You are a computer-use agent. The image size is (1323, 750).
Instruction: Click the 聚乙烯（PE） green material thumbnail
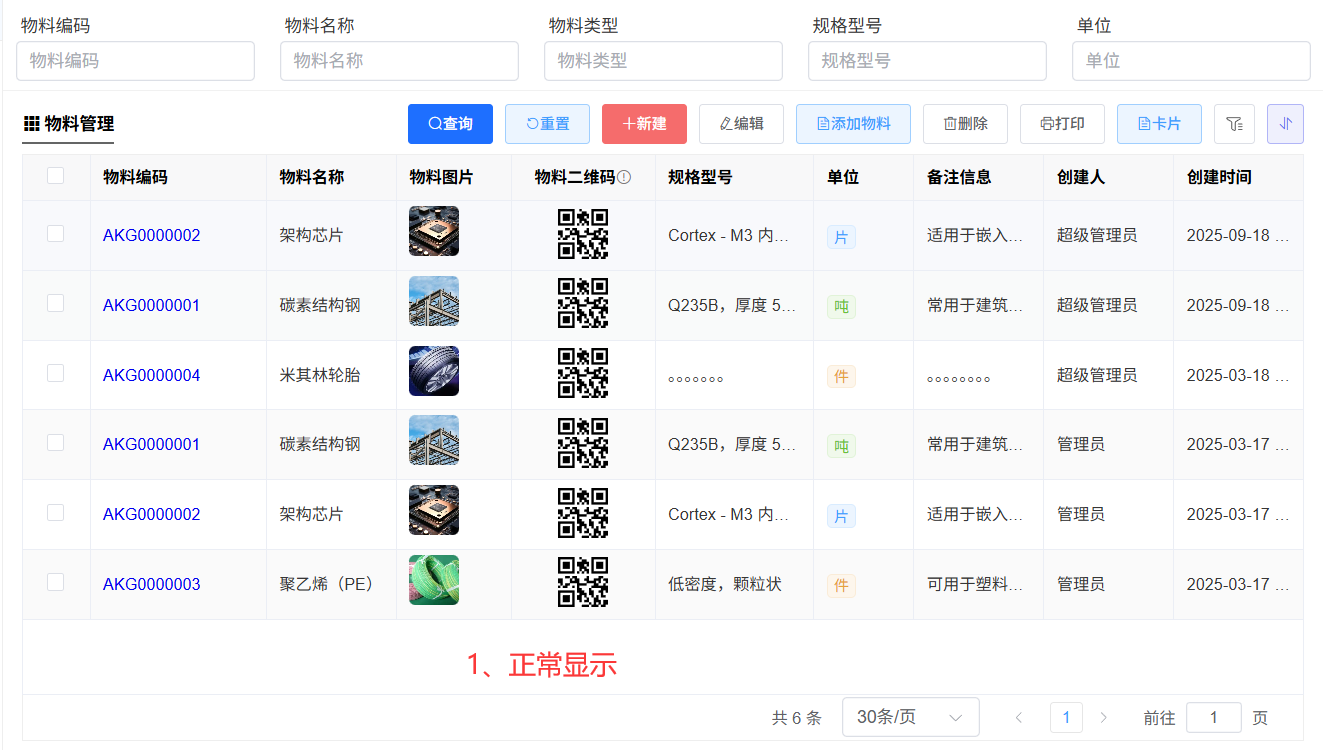pos(434,580)
